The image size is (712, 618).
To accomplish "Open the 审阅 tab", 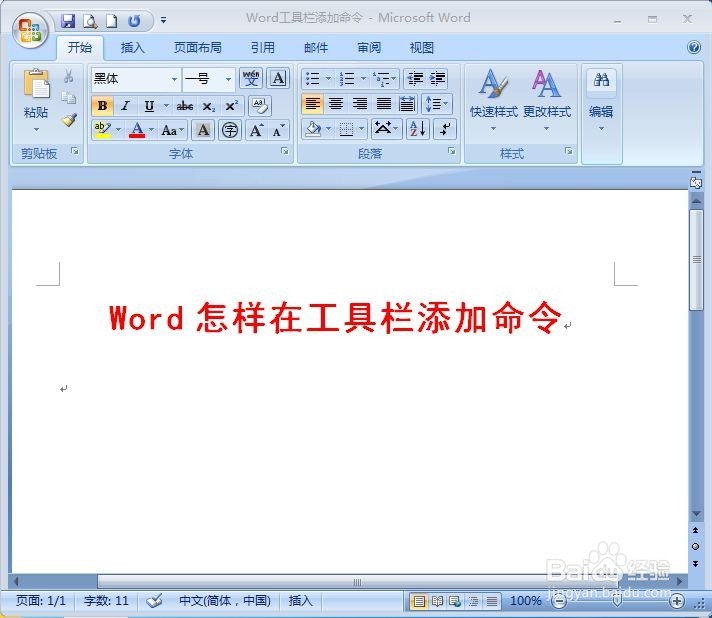I will pos(369,48).
